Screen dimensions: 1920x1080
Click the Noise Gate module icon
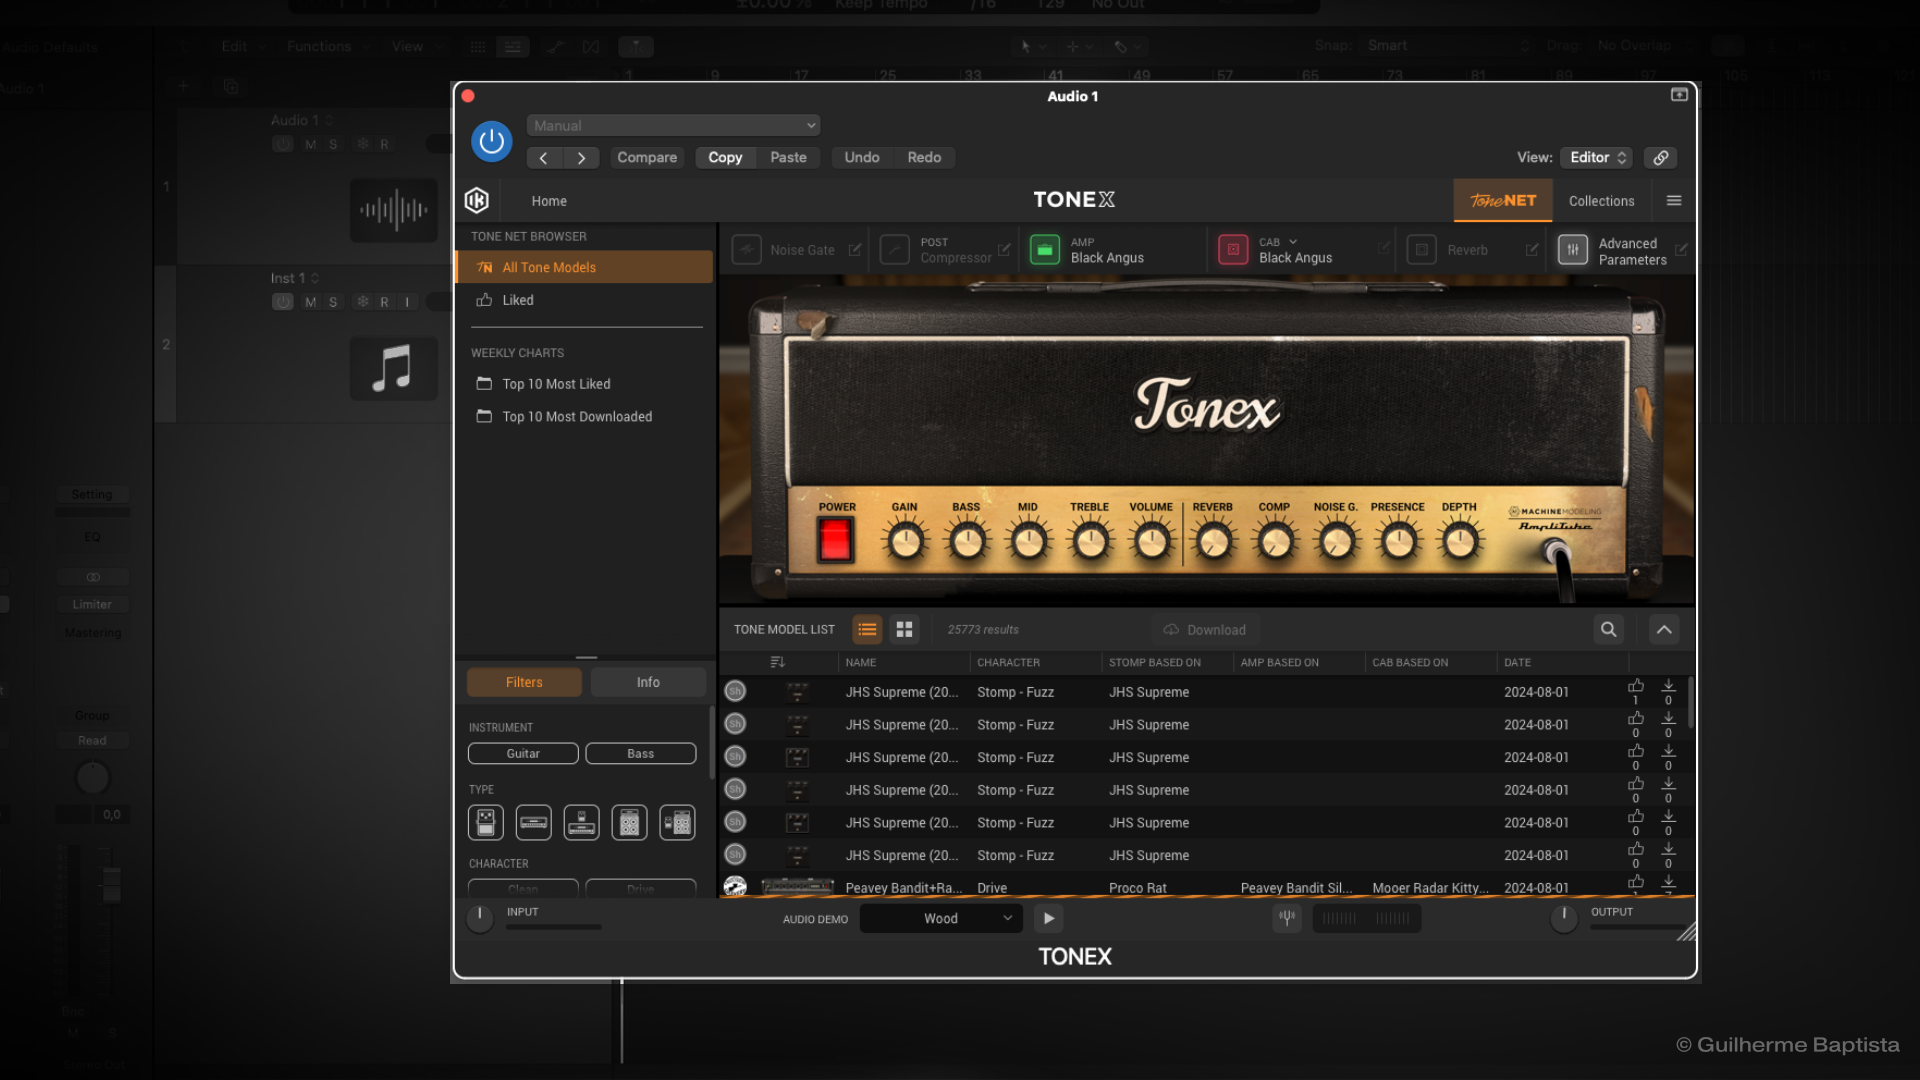pos(746,250)
